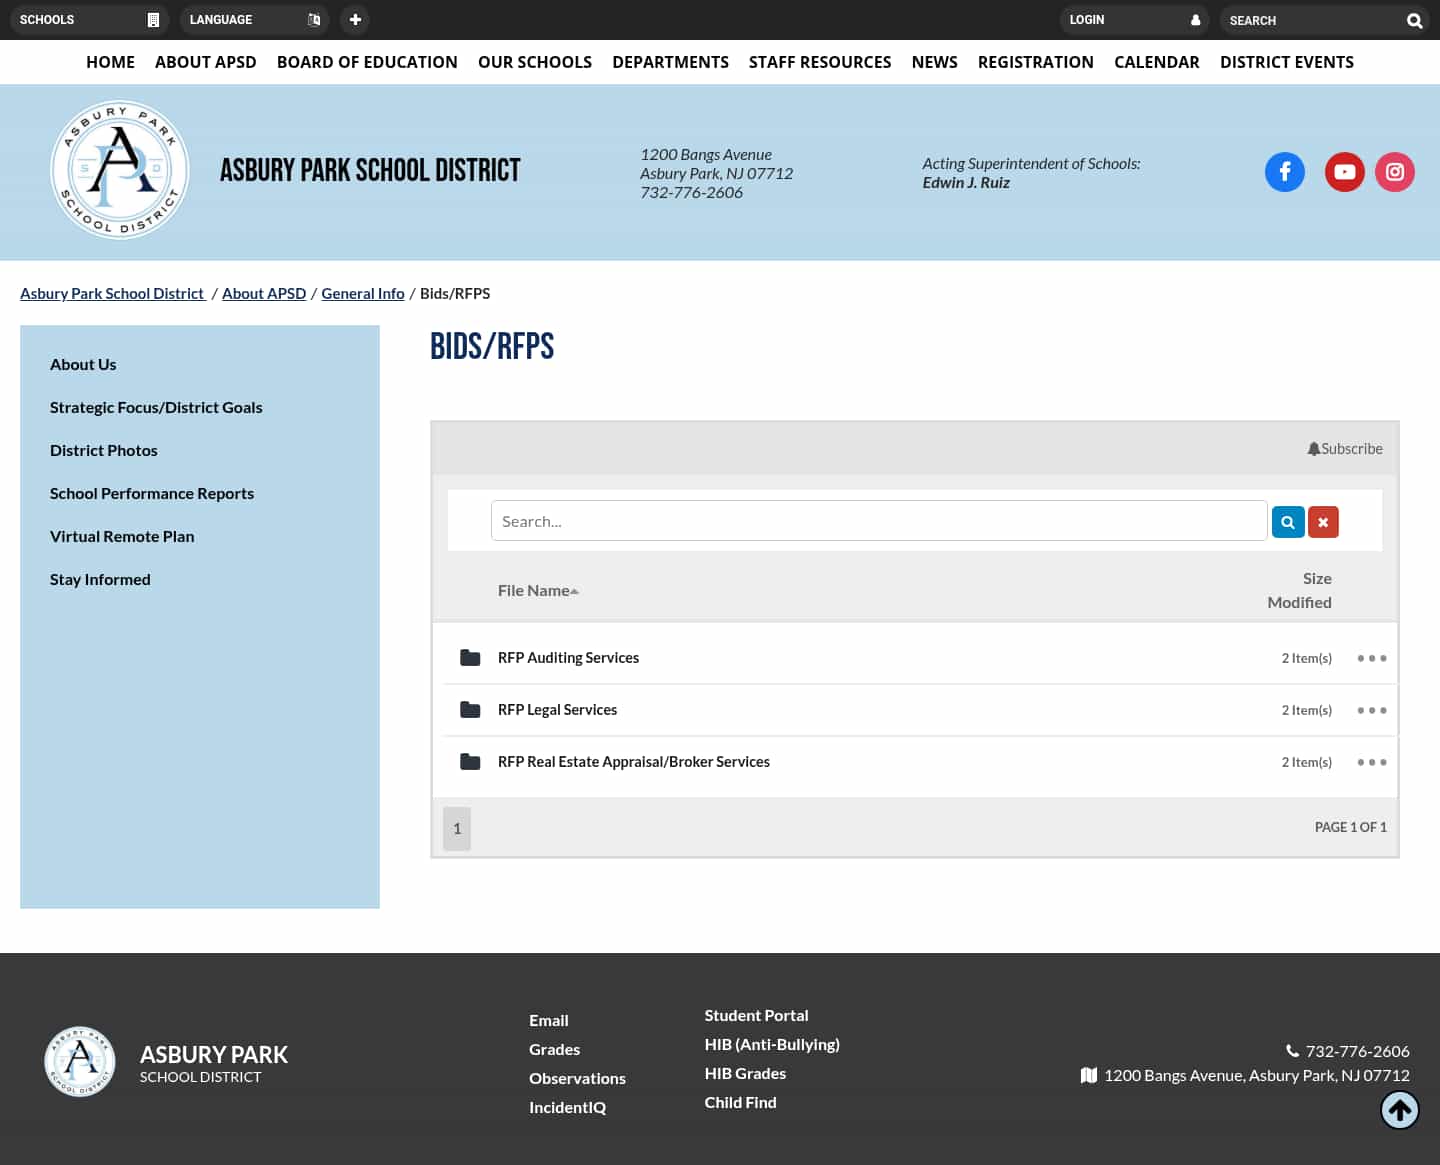This screenshot has height=1165, width=1440.
Task: Click the Subscribe bell above the file list
Action: pos(1345,448)
